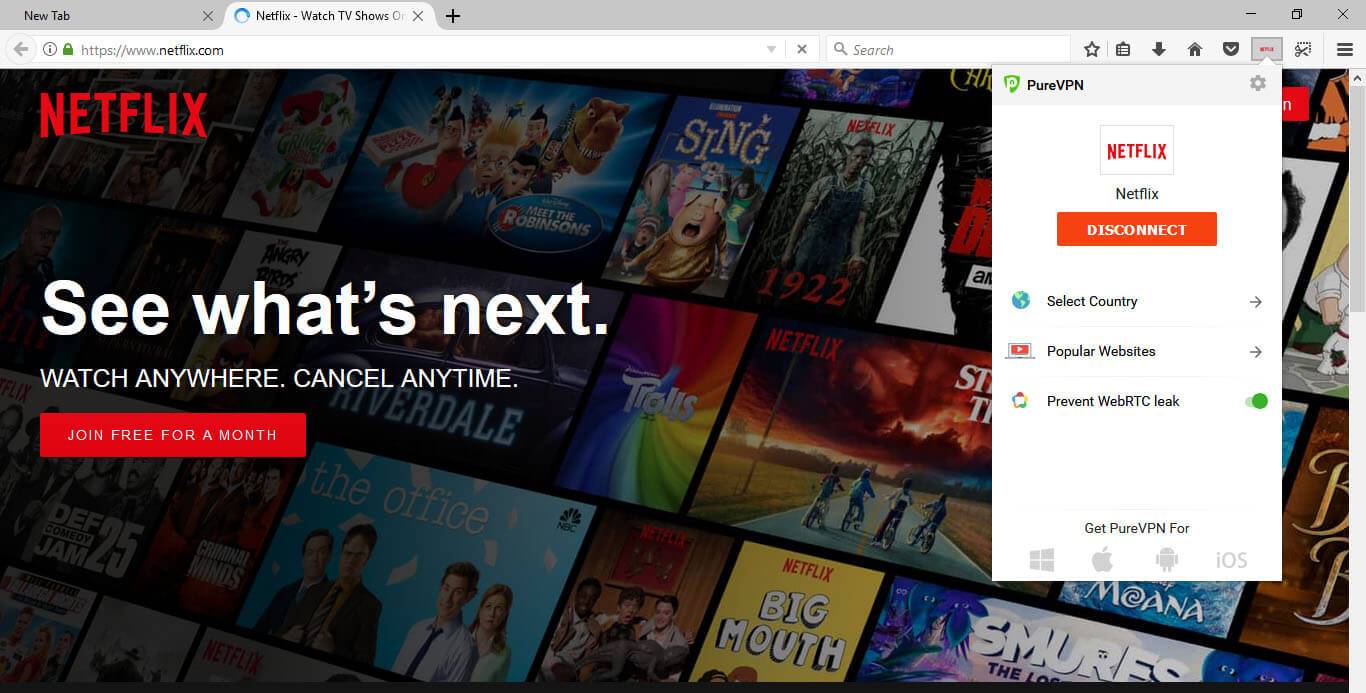Open the Select Country menu entry

pyautogui.click(x=1136, y=301)
